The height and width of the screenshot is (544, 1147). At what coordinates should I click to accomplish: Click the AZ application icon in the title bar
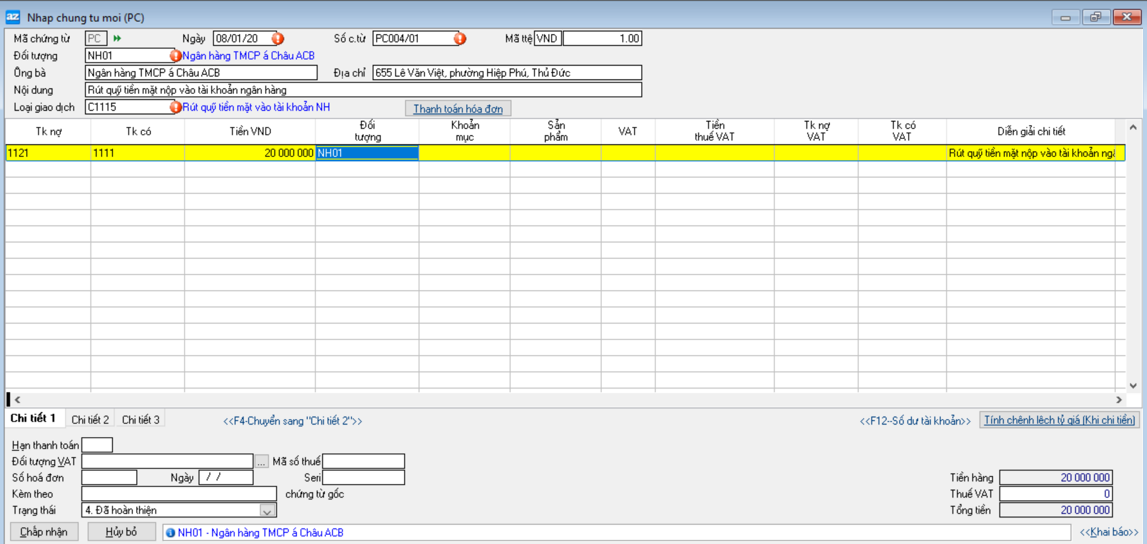tap(13, 17)
